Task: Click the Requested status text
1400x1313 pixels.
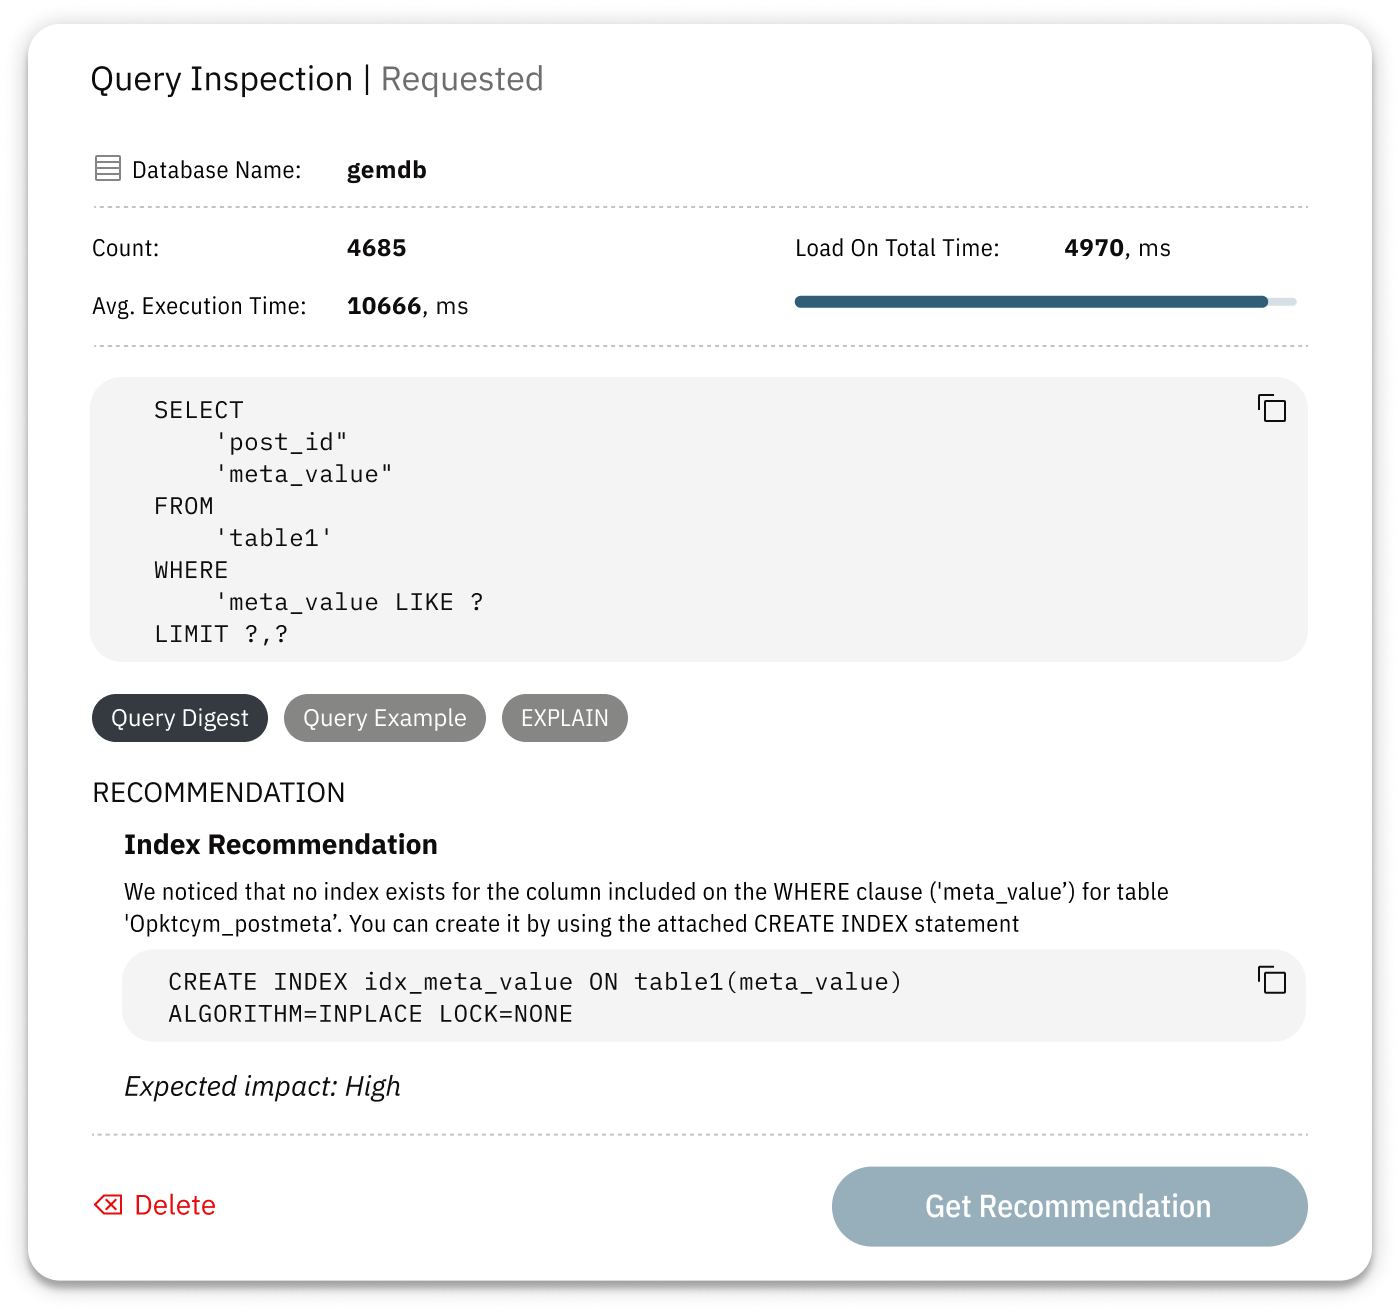Action: point(462,79)
